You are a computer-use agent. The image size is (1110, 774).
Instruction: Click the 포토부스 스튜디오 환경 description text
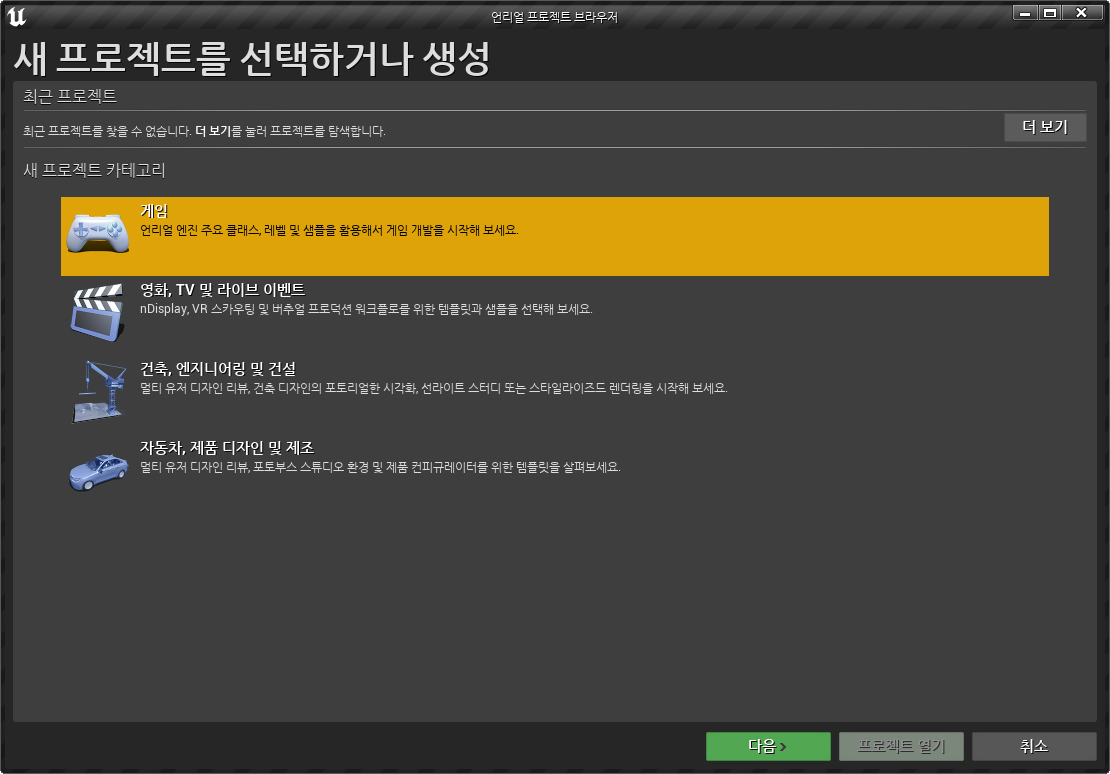380,467
